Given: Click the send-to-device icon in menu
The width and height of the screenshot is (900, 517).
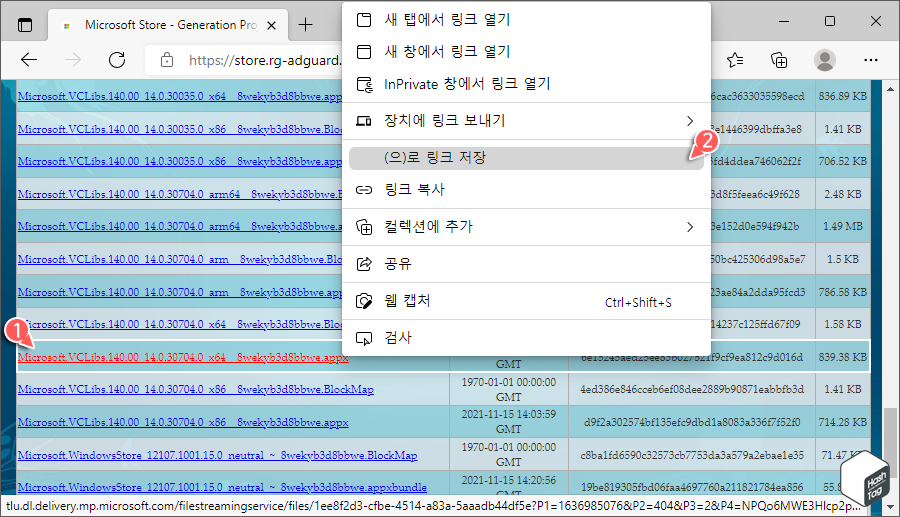Looking at the screenshot, I should (x=364, y=120).
